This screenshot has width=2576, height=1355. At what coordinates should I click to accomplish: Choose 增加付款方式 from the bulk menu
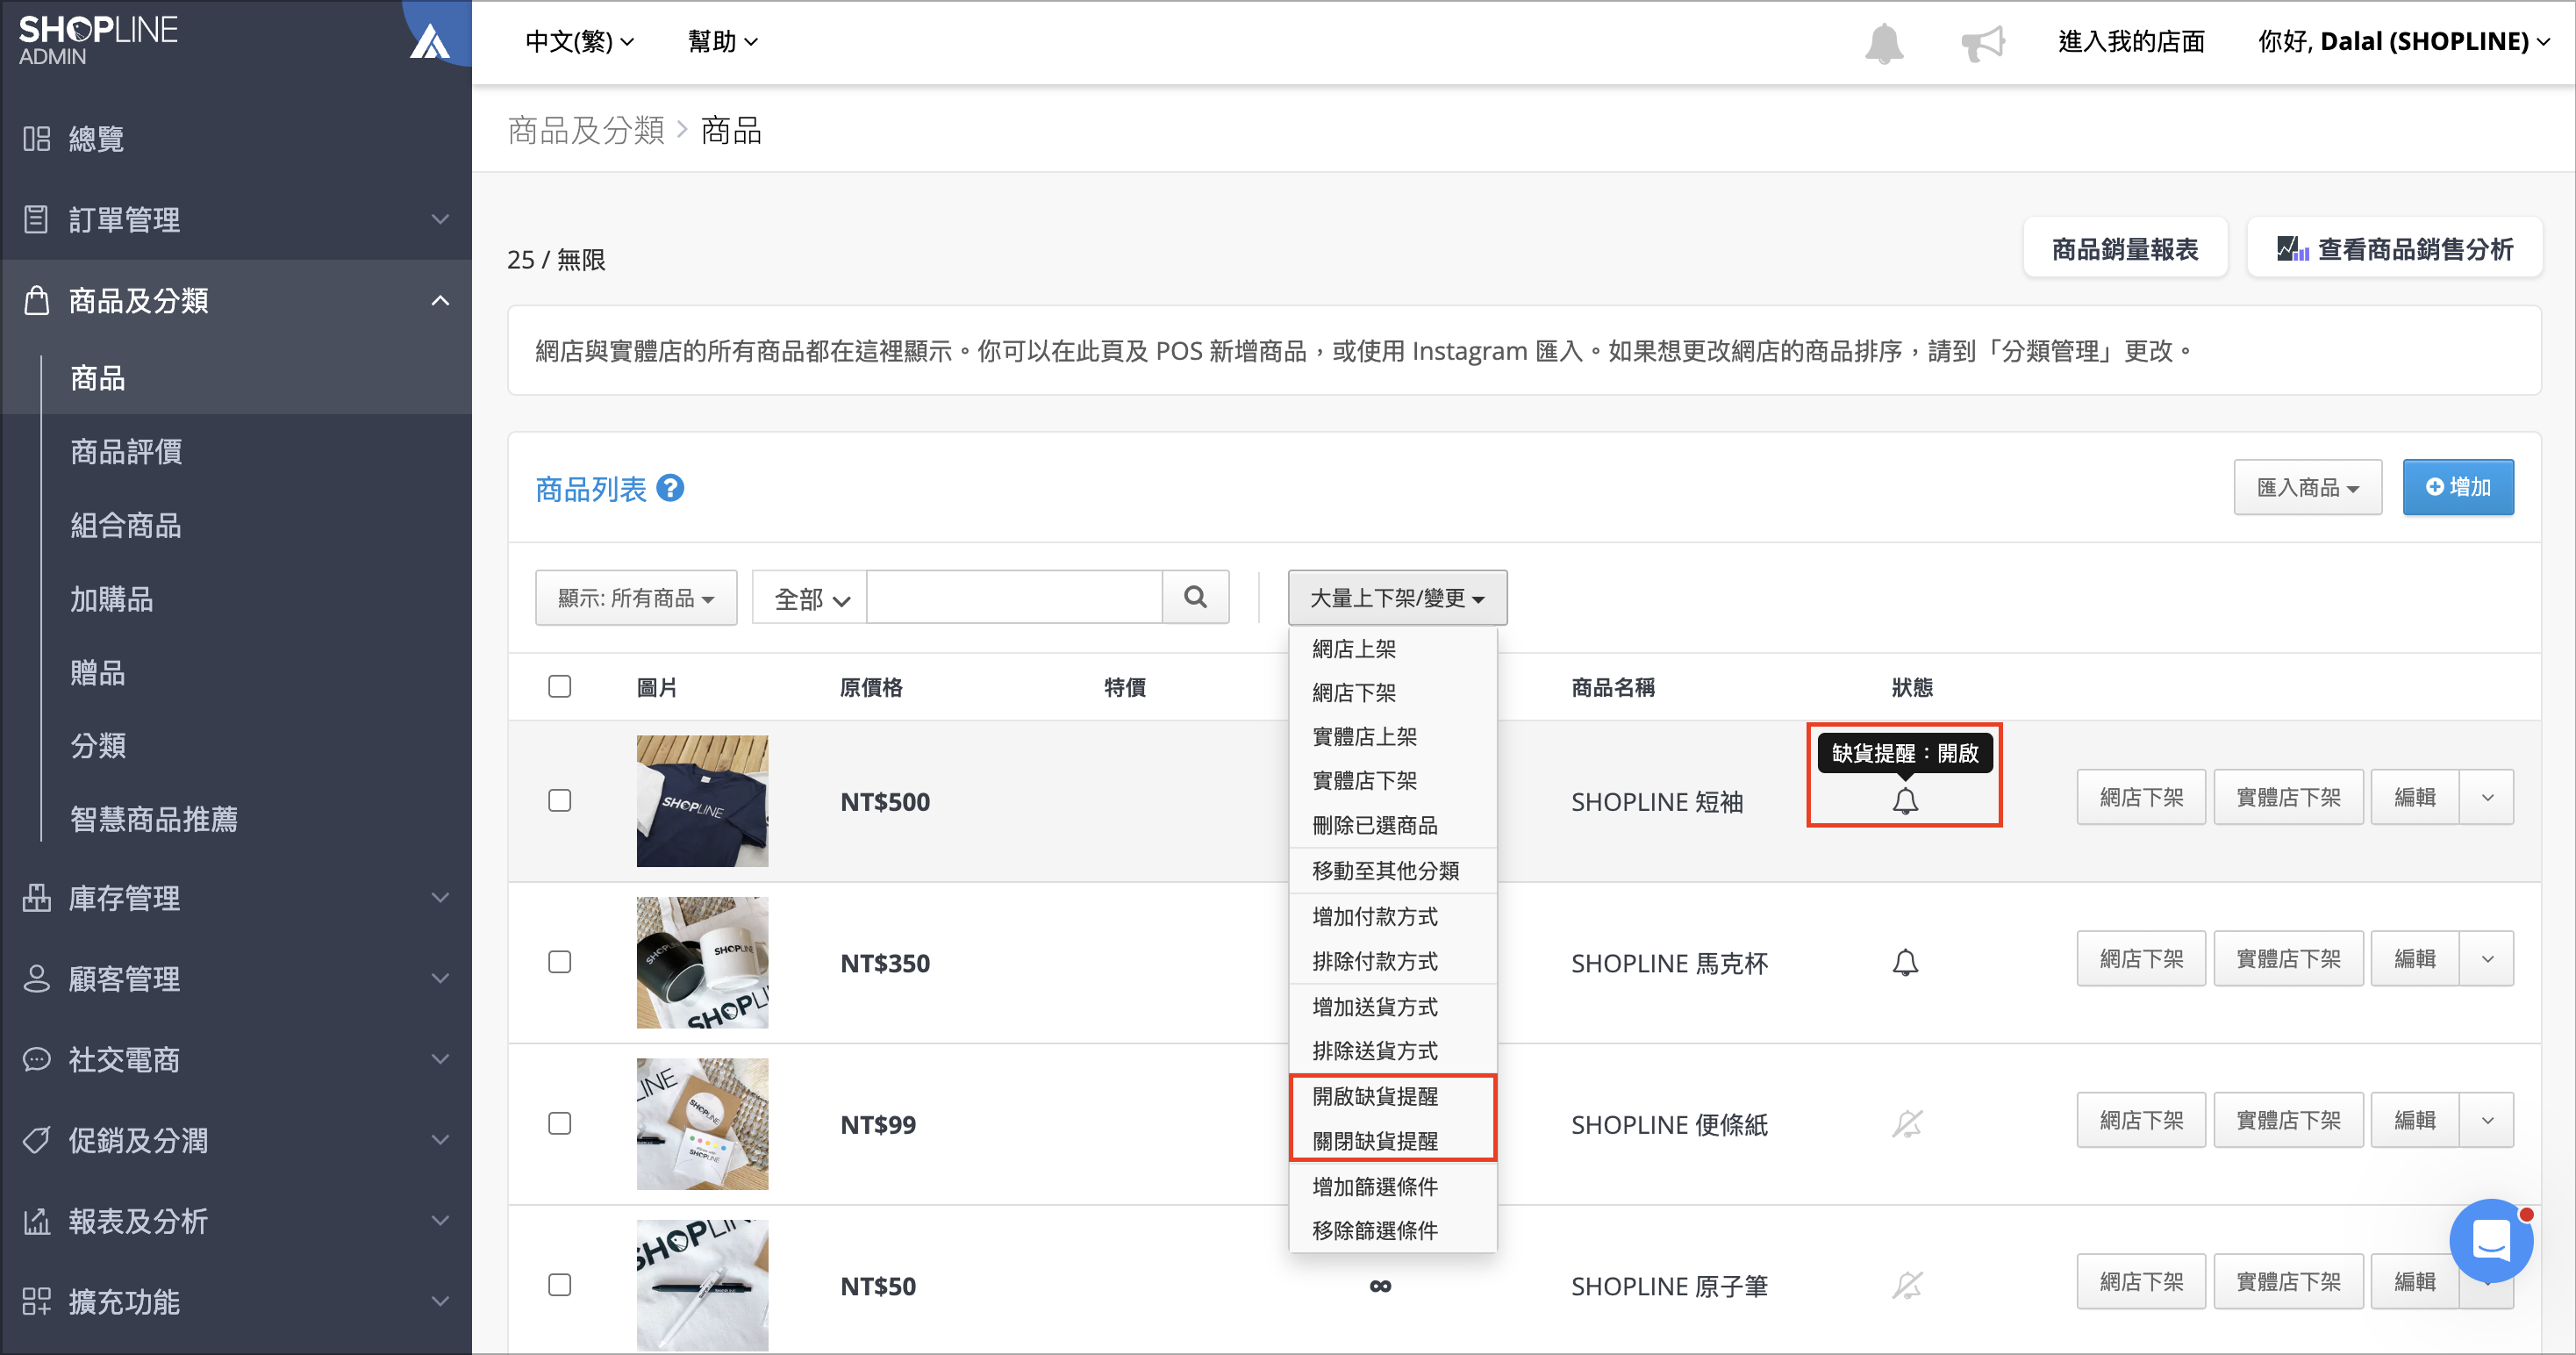point(1393,916)
